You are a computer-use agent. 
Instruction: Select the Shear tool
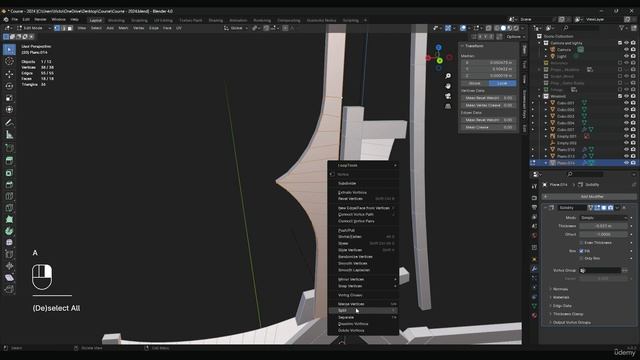pyautogui.click(x=9, y=278)
